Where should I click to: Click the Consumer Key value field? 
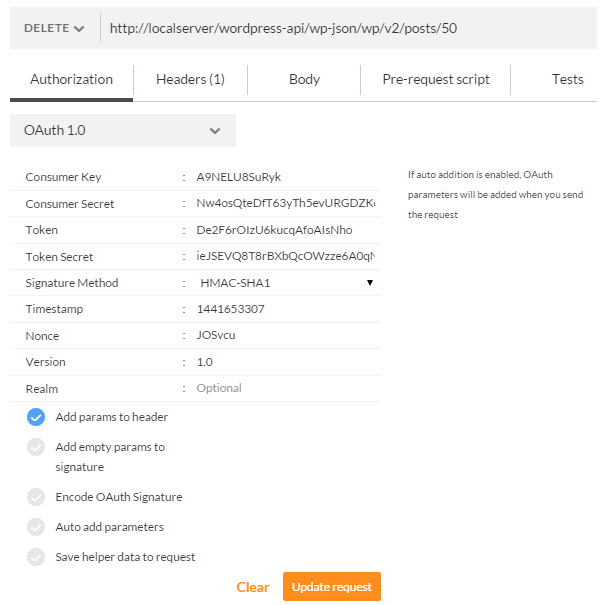pos(286,177)
